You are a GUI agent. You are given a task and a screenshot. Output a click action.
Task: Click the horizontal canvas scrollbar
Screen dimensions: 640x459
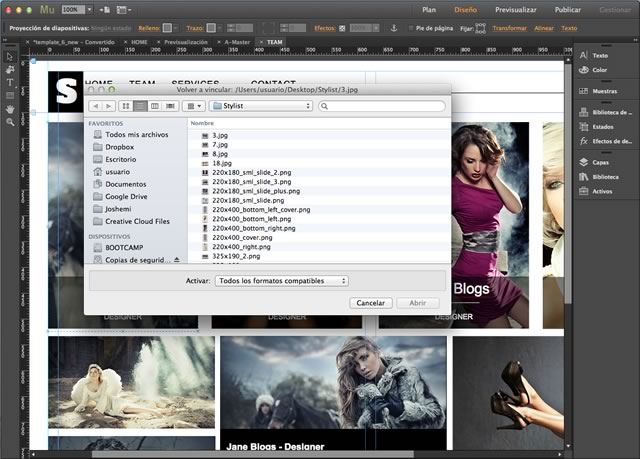coord(253,454)
